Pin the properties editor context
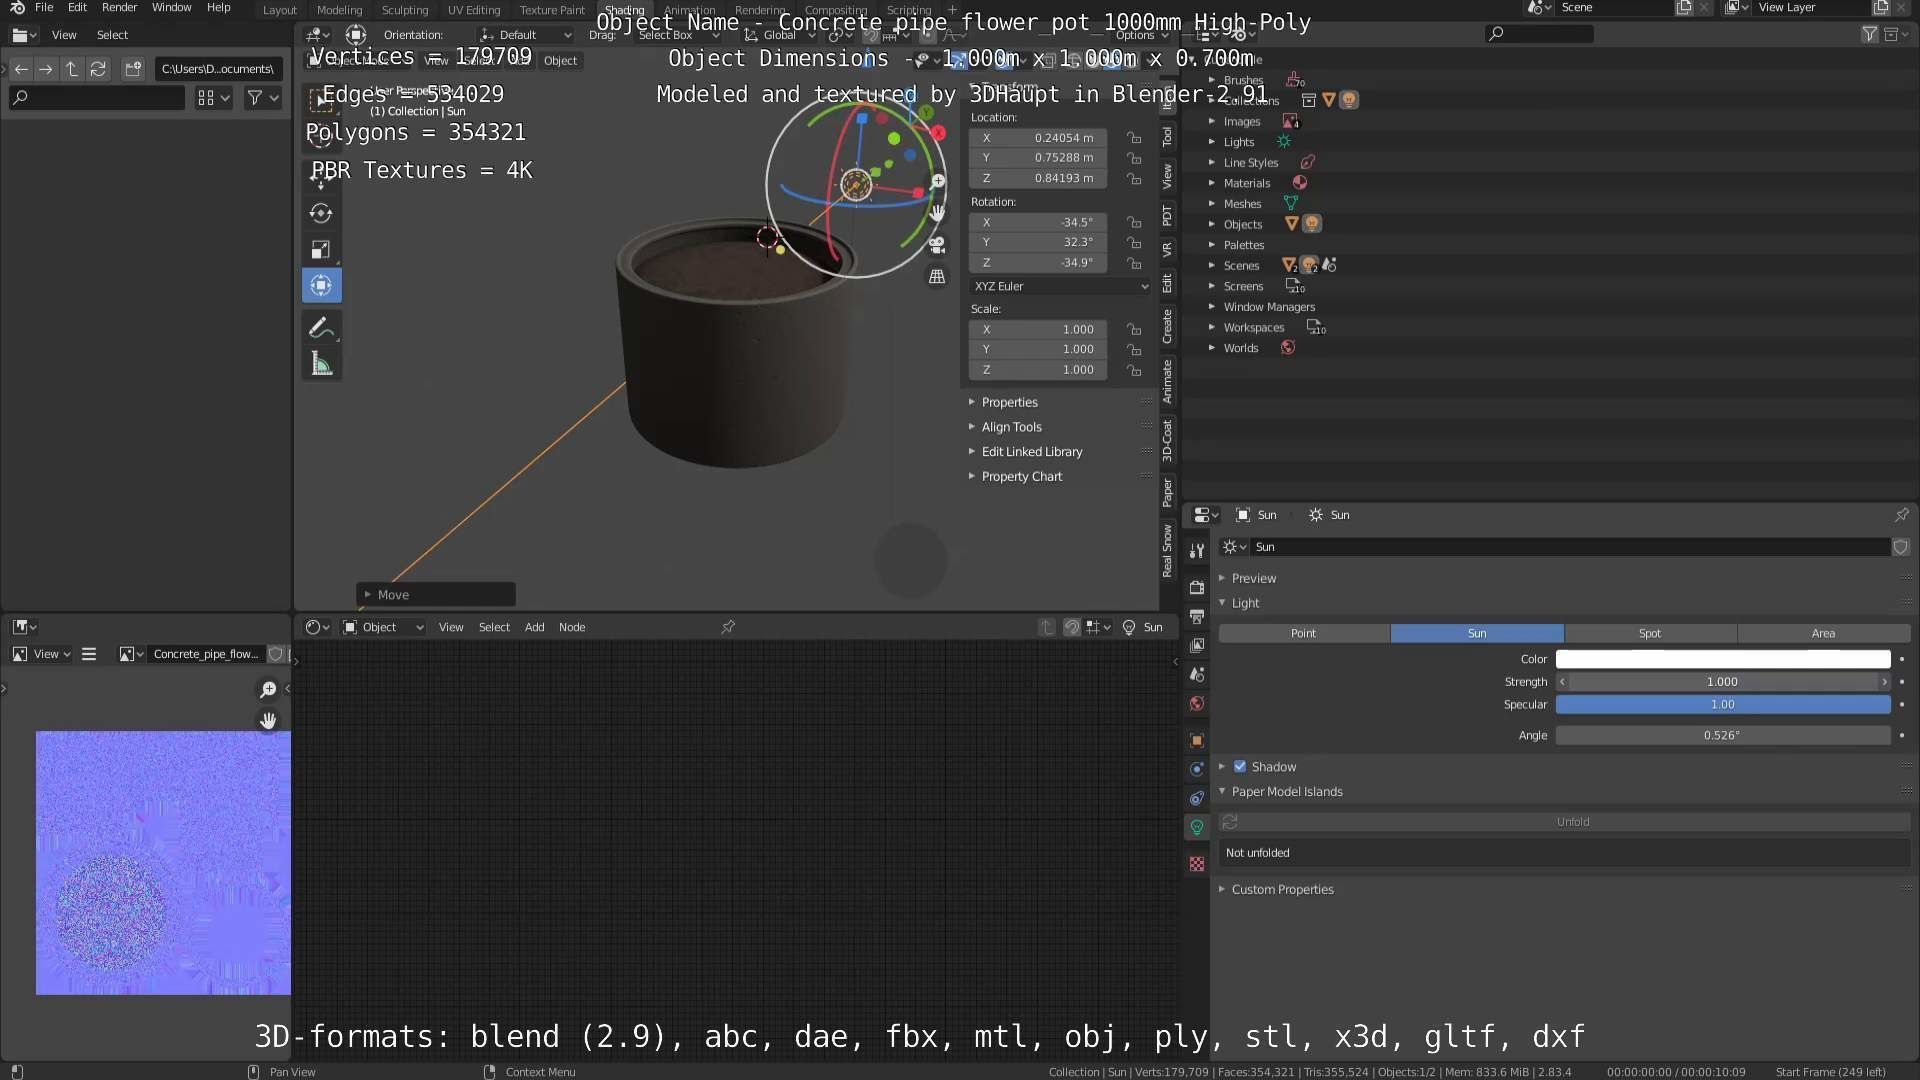The height and width of the screenshot is (1080, 1920). pos(1901,515)
